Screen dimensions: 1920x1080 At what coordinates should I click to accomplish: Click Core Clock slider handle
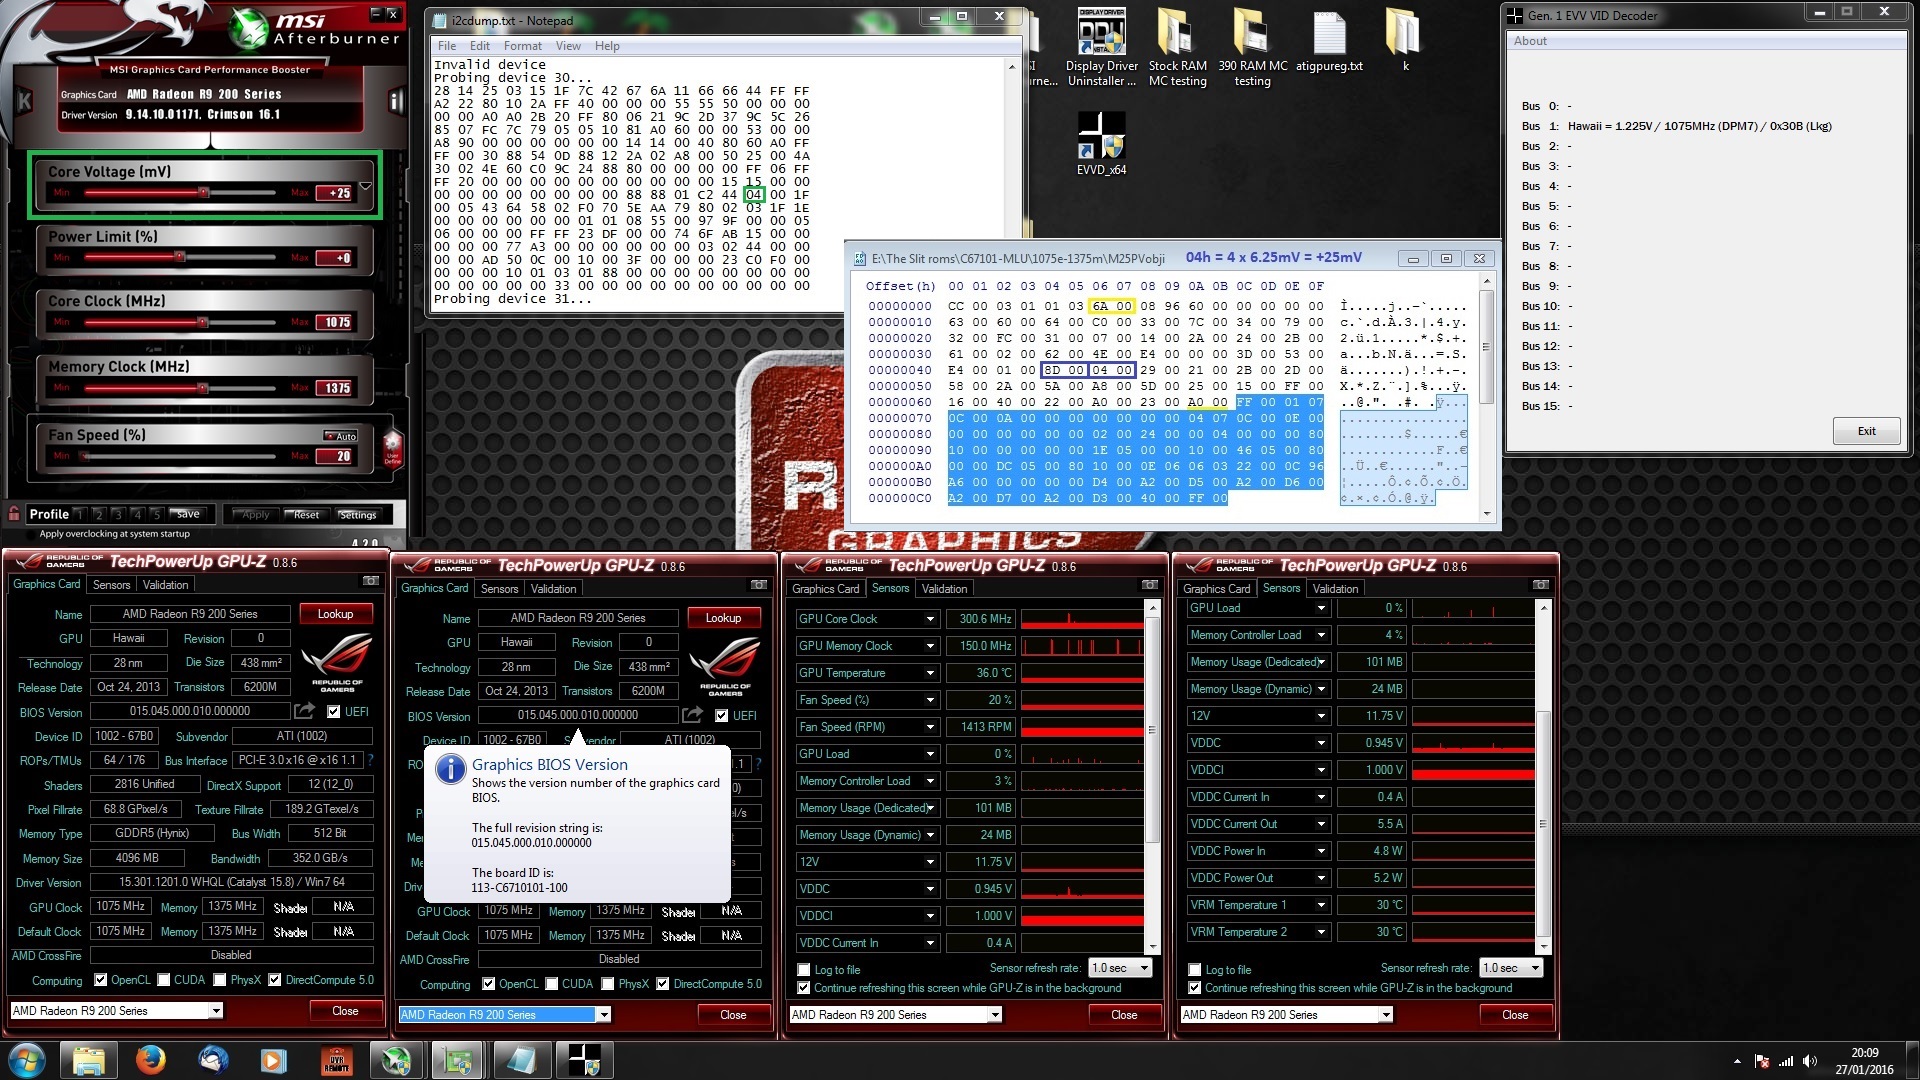click(203, 322)
